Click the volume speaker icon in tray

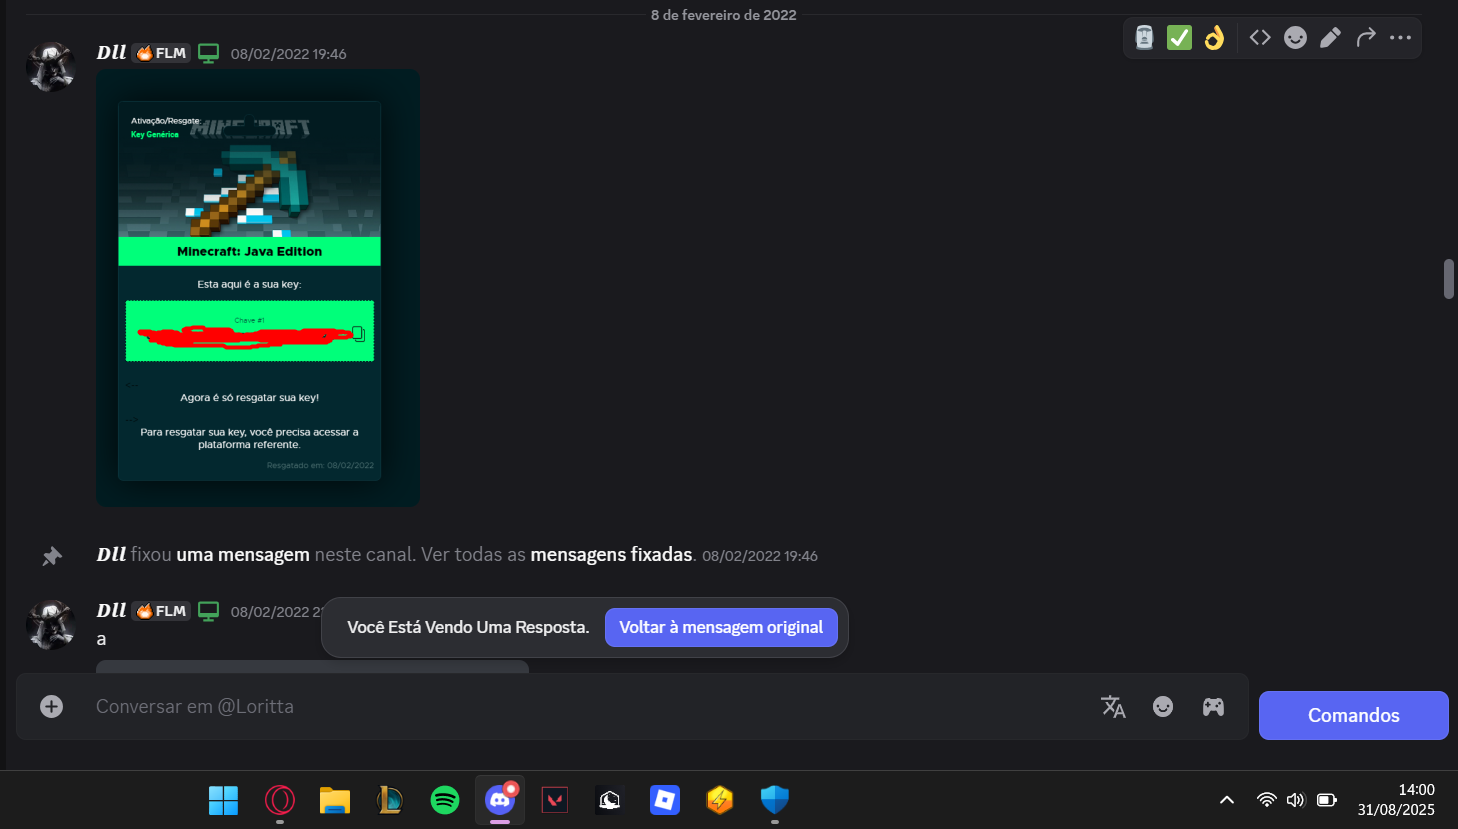(x=1296, y=800)
